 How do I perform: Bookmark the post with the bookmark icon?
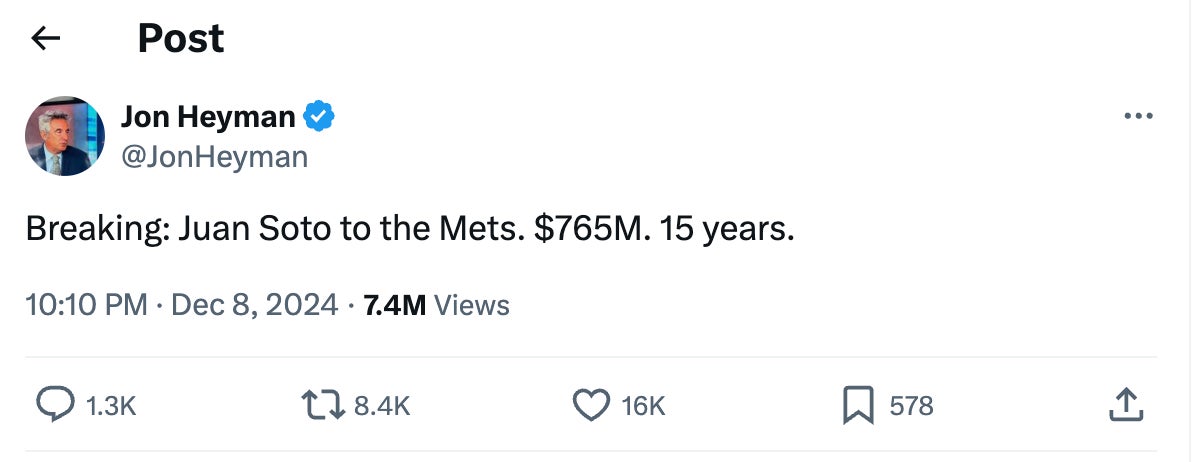tap(857, 405)
